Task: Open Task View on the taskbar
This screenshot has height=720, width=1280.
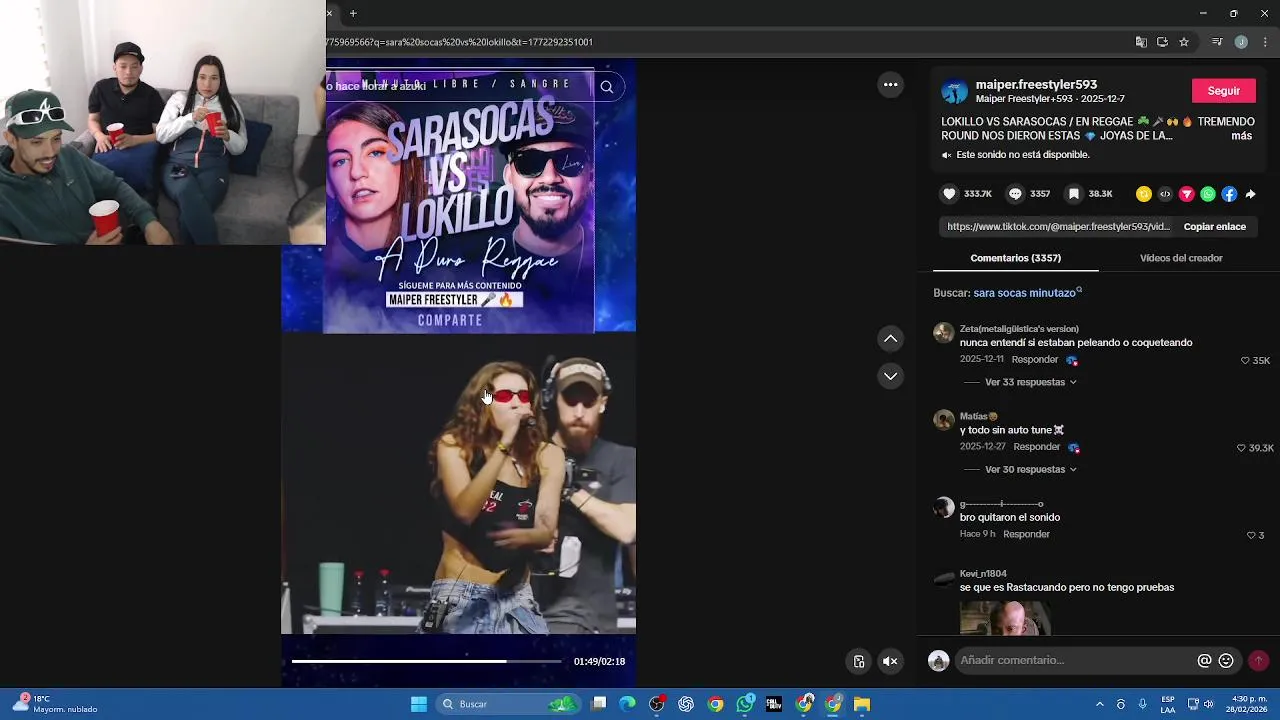Action: [598, 704]
